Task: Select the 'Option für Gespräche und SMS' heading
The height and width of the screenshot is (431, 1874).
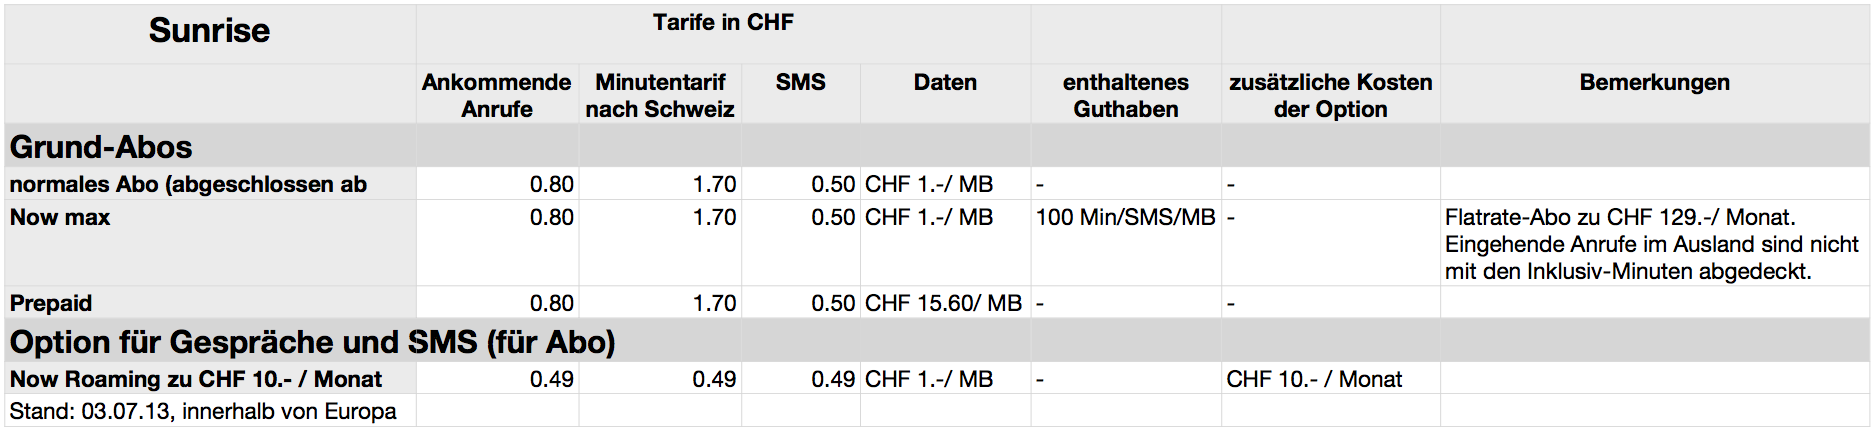Action: [x=312, y=342]
